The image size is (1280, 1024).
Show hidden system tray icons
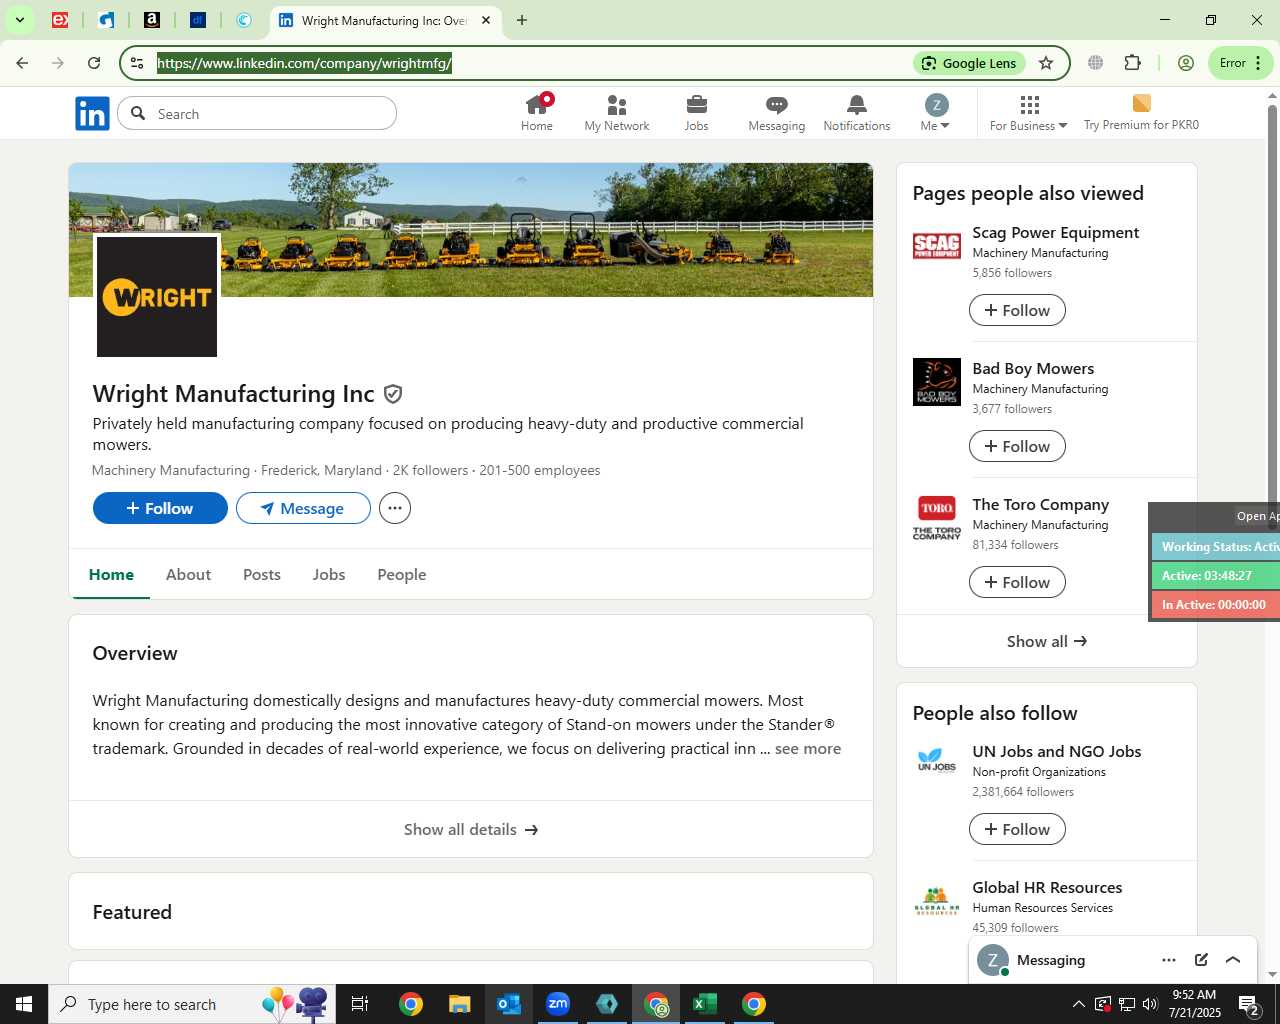tap(1078, 1004)
